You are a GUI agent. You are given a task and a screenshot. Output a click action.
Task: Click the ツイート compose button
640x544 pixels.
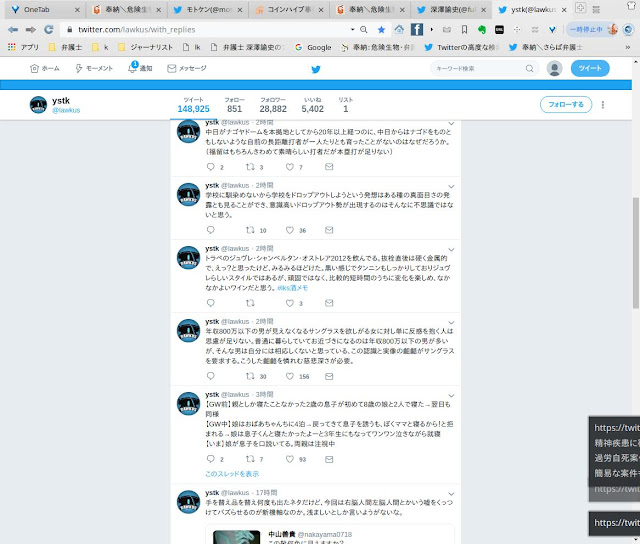pos(590,69)
